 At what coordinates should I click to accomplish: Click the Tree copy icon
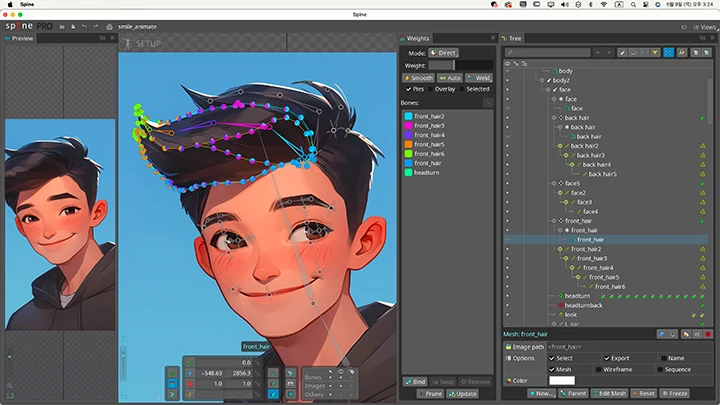pyautogui.click(x=695, y=53)
